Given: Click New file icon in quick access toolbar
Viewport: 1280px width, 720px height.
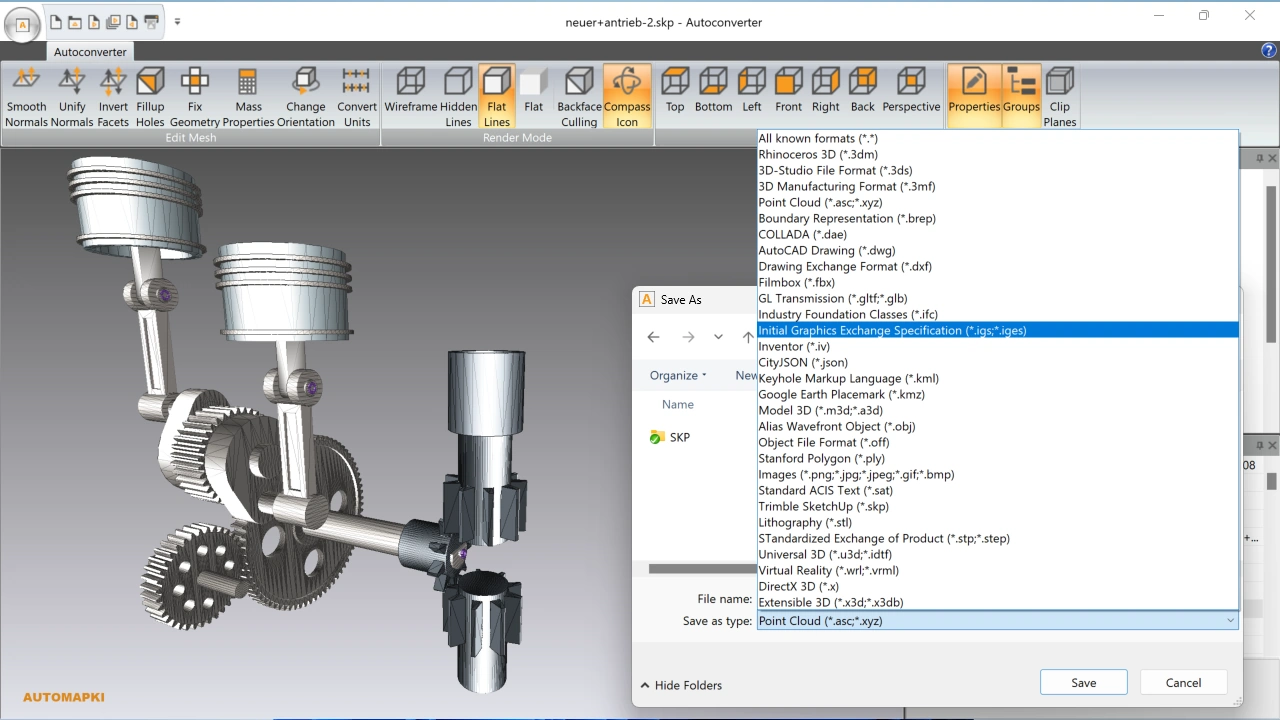Looking at the screenshot, I should pyautogui.click(x=56, y=21).
